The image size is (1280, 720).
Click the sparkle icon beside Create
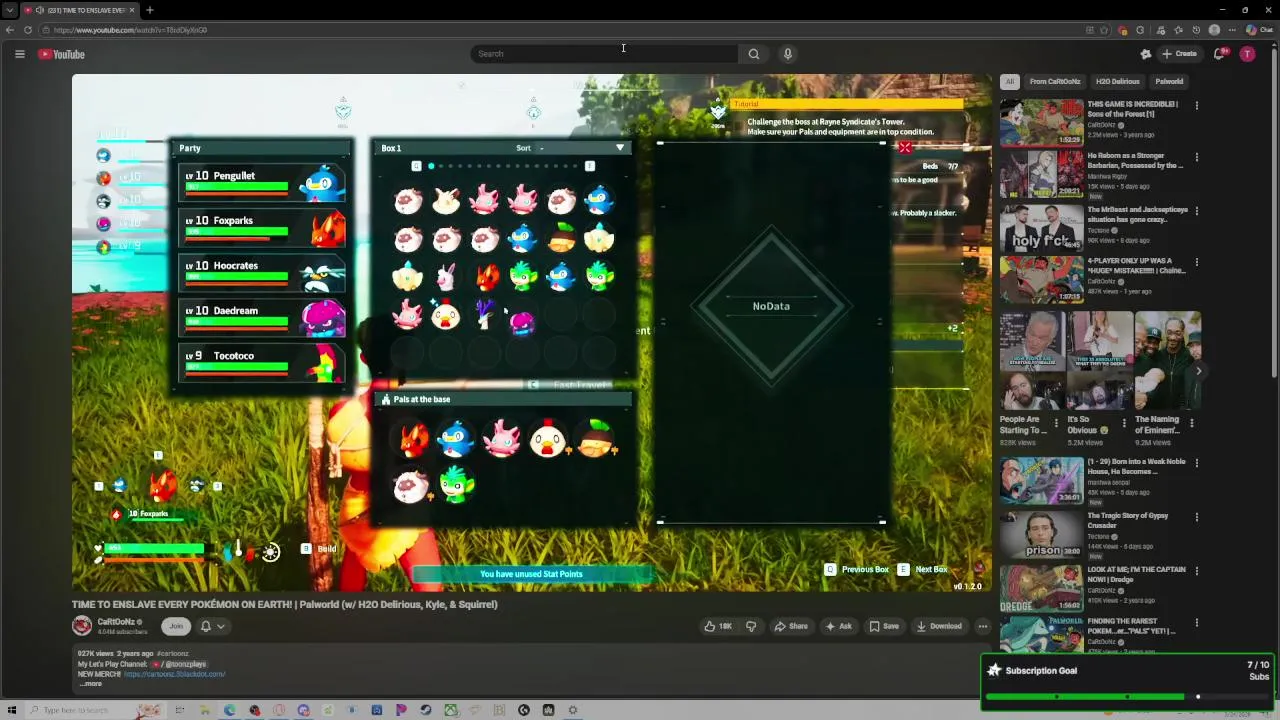click(x=1146, y=54)
